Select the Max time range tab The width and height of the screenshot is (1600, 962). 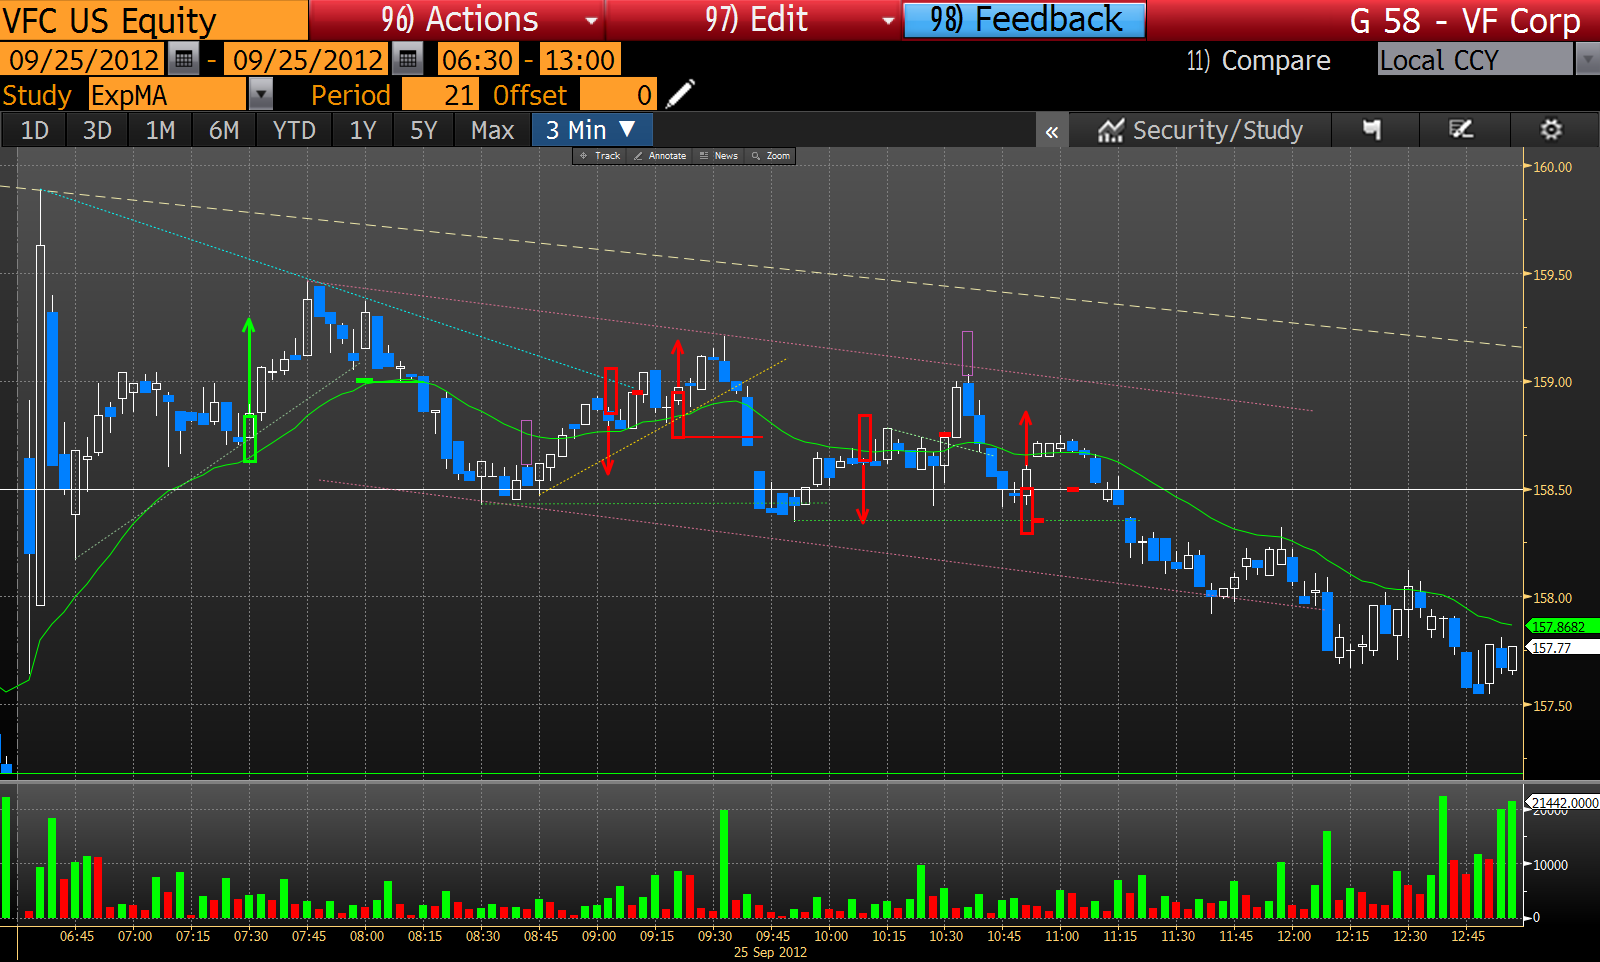tap(493, 130)
